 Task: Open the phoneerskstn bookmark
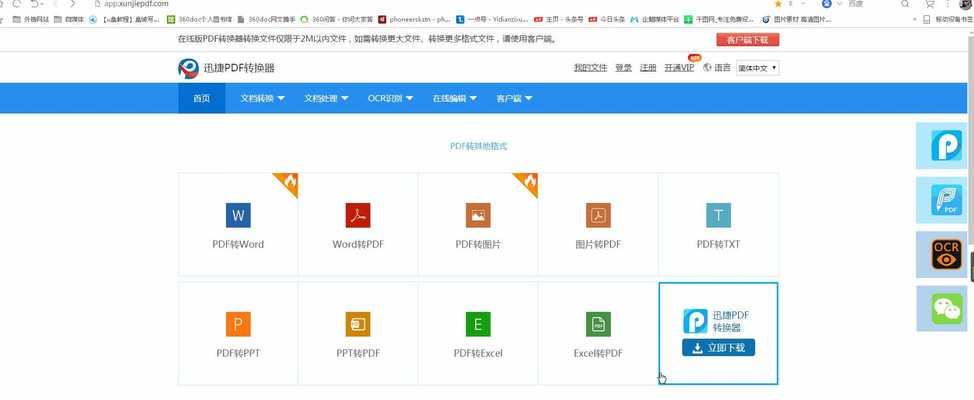coord(414,19)
